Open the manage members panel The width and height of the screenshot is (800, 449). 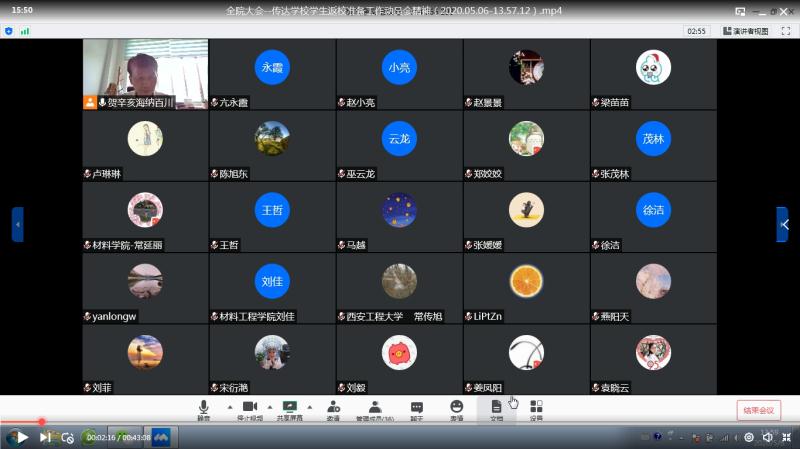pos(375,409)
